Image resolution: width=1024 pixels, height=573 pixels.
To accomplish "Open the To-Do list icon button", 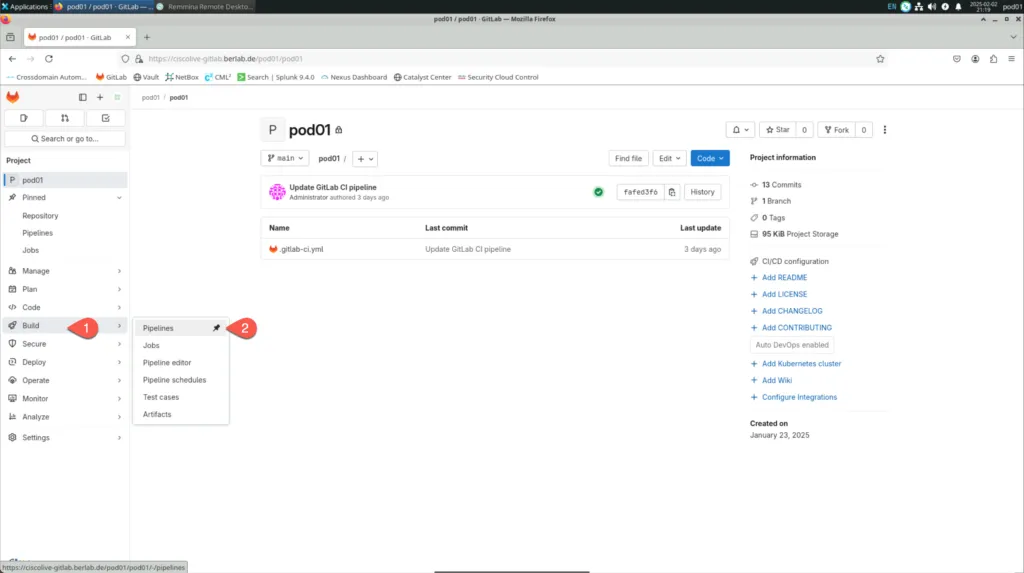I will 106,118.
